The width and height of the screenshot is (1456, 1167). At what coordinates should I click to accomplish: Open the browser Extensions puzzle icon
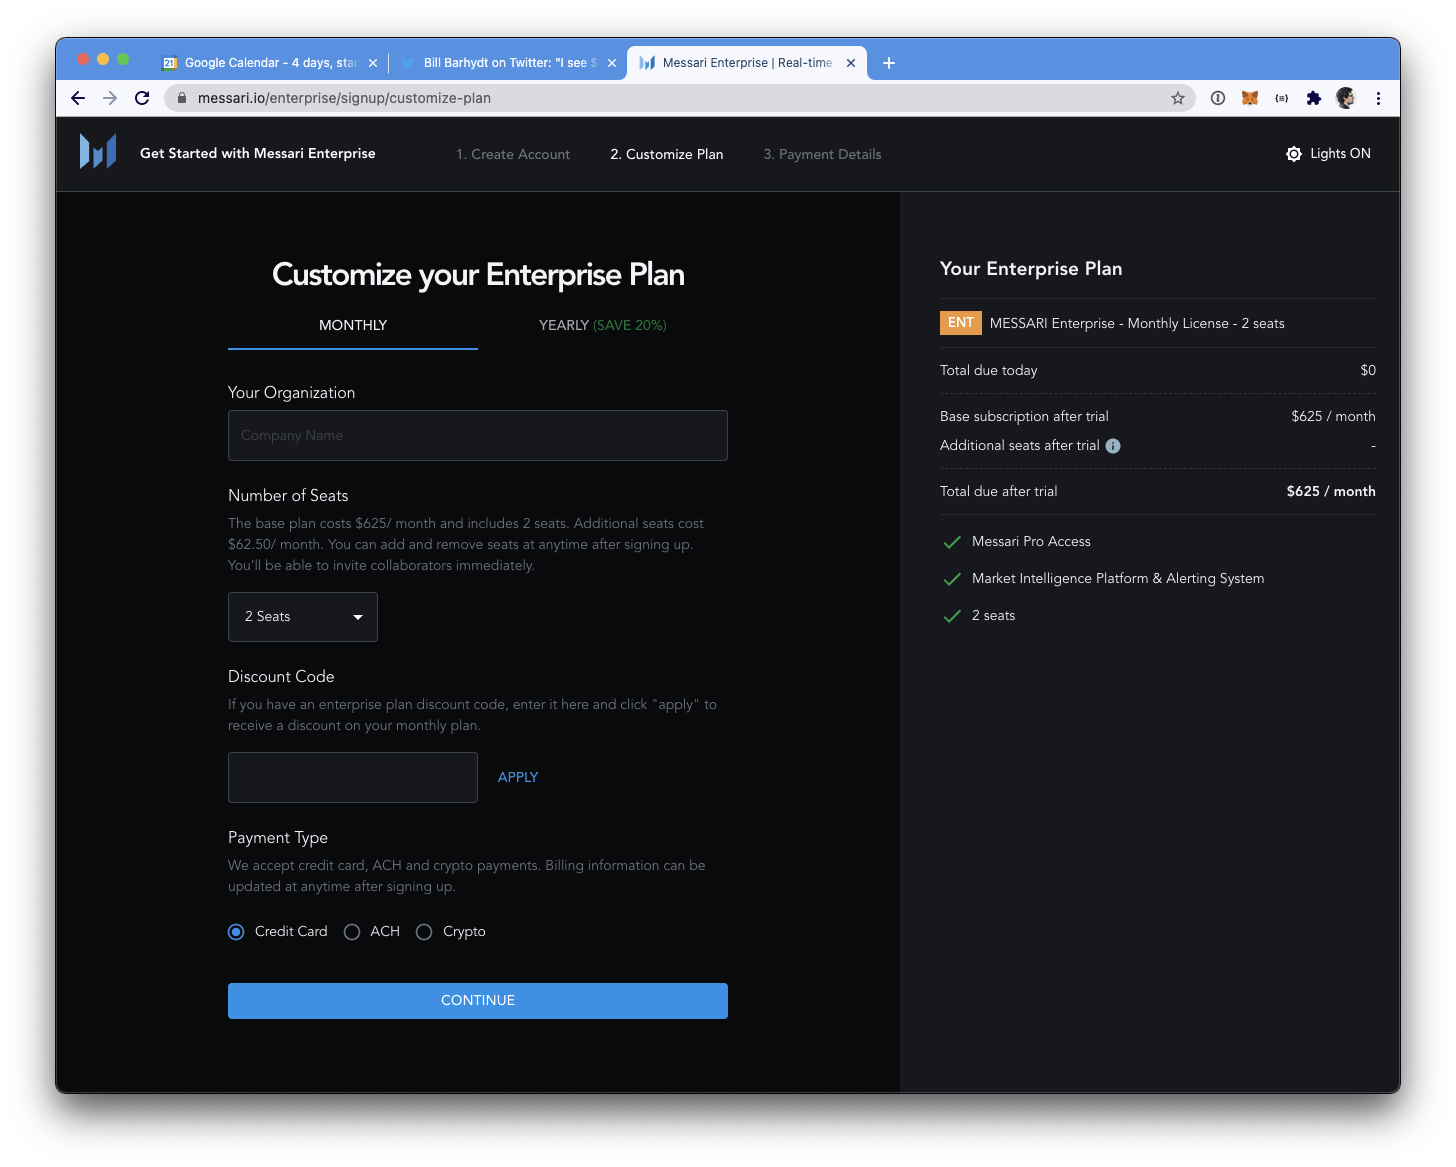(x=1314, y=98)
